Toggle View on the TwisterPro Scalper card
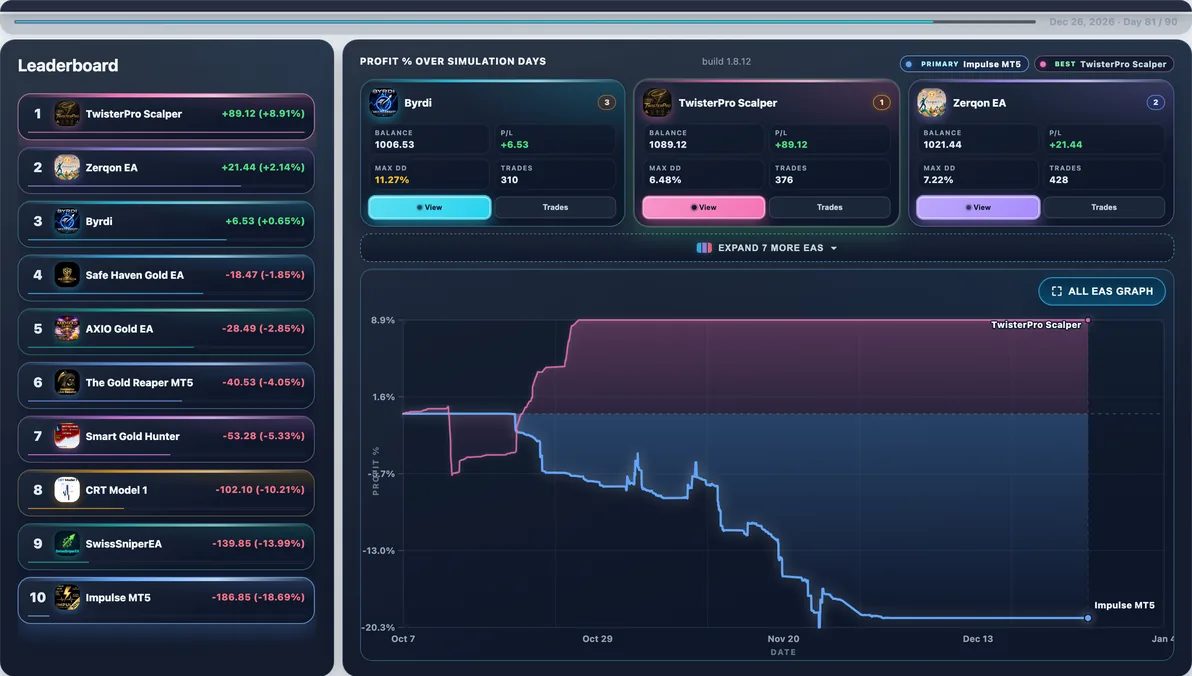The height and width of the screenshot is (676, 1192). [x=704, y=208]
